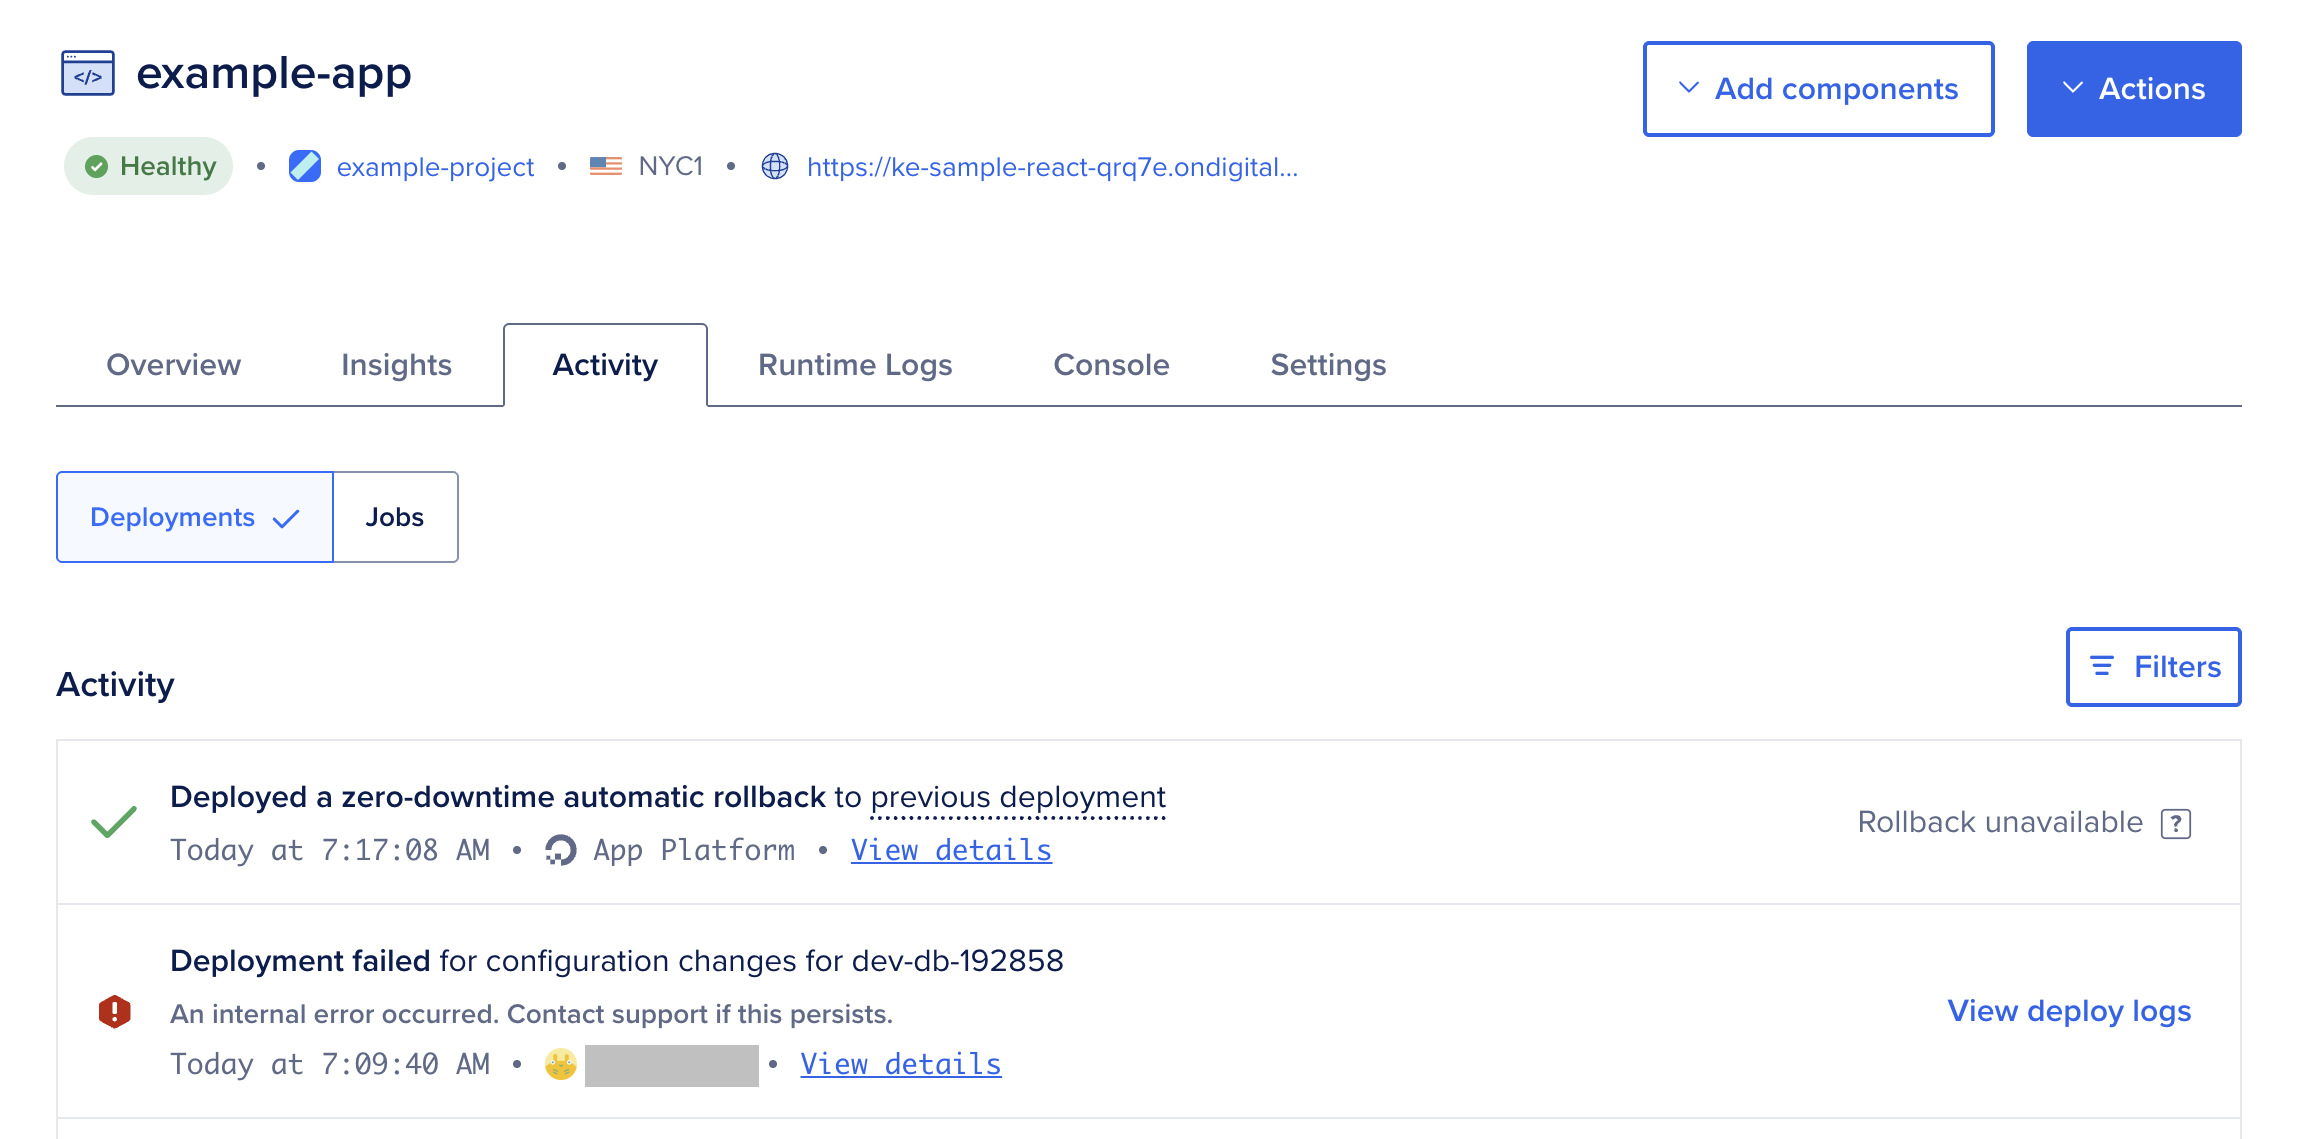This screenshot has height=1139, width=2300.
Task: Switch to the Overview tab
Action: point(173,364)
